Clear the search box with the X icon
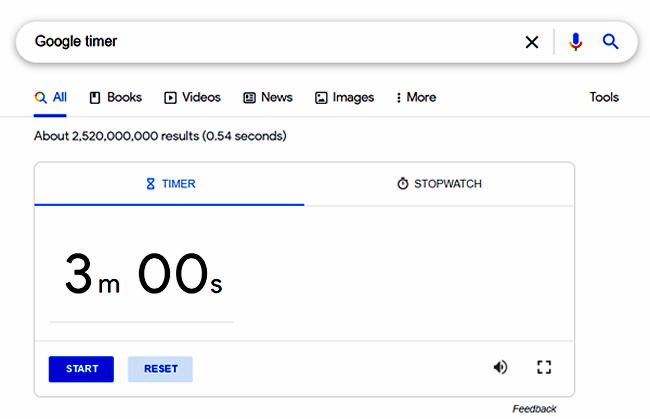650x419 pixels. [x=531, y=42]
